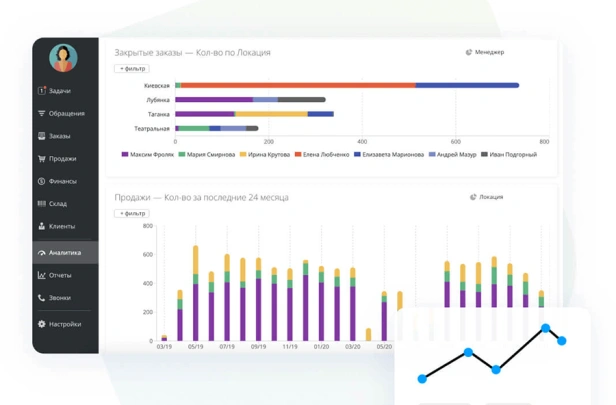Open Обращения via its sidebar icon

coord(41,114)
